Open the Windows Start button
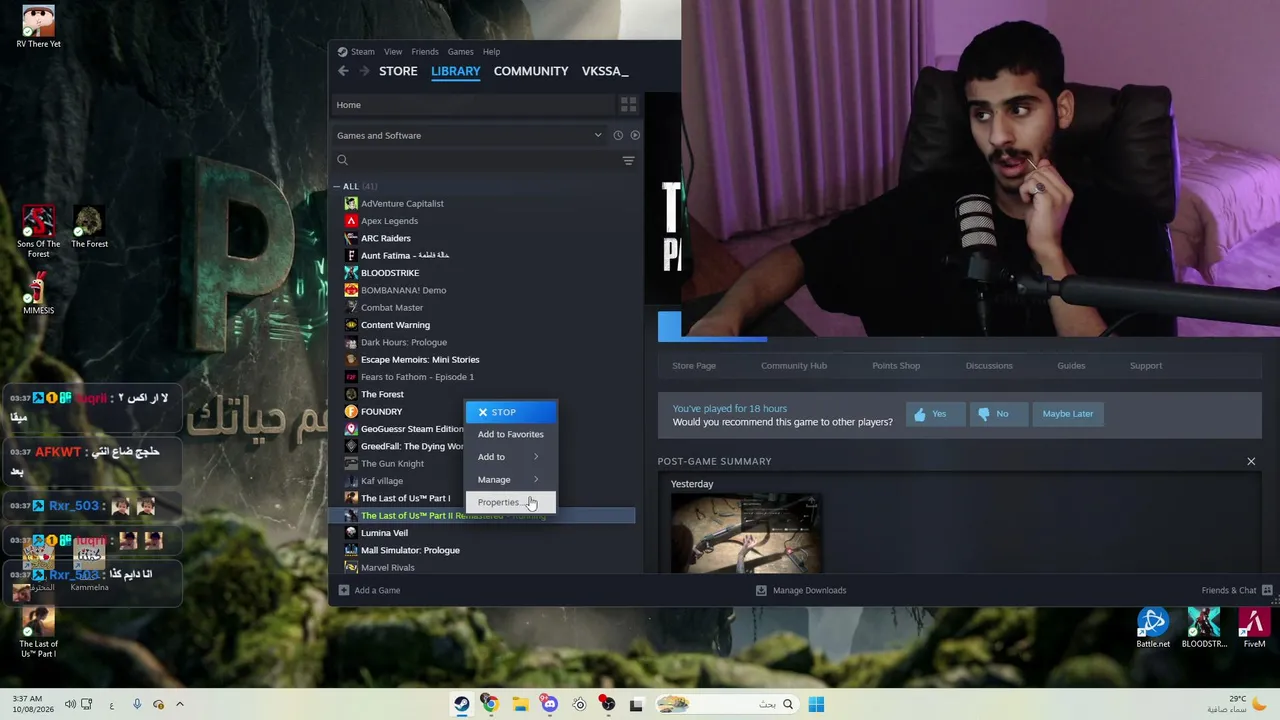The width and height of the screenshot is (1280, 720). pyautogui.click(x=816, y=704)
